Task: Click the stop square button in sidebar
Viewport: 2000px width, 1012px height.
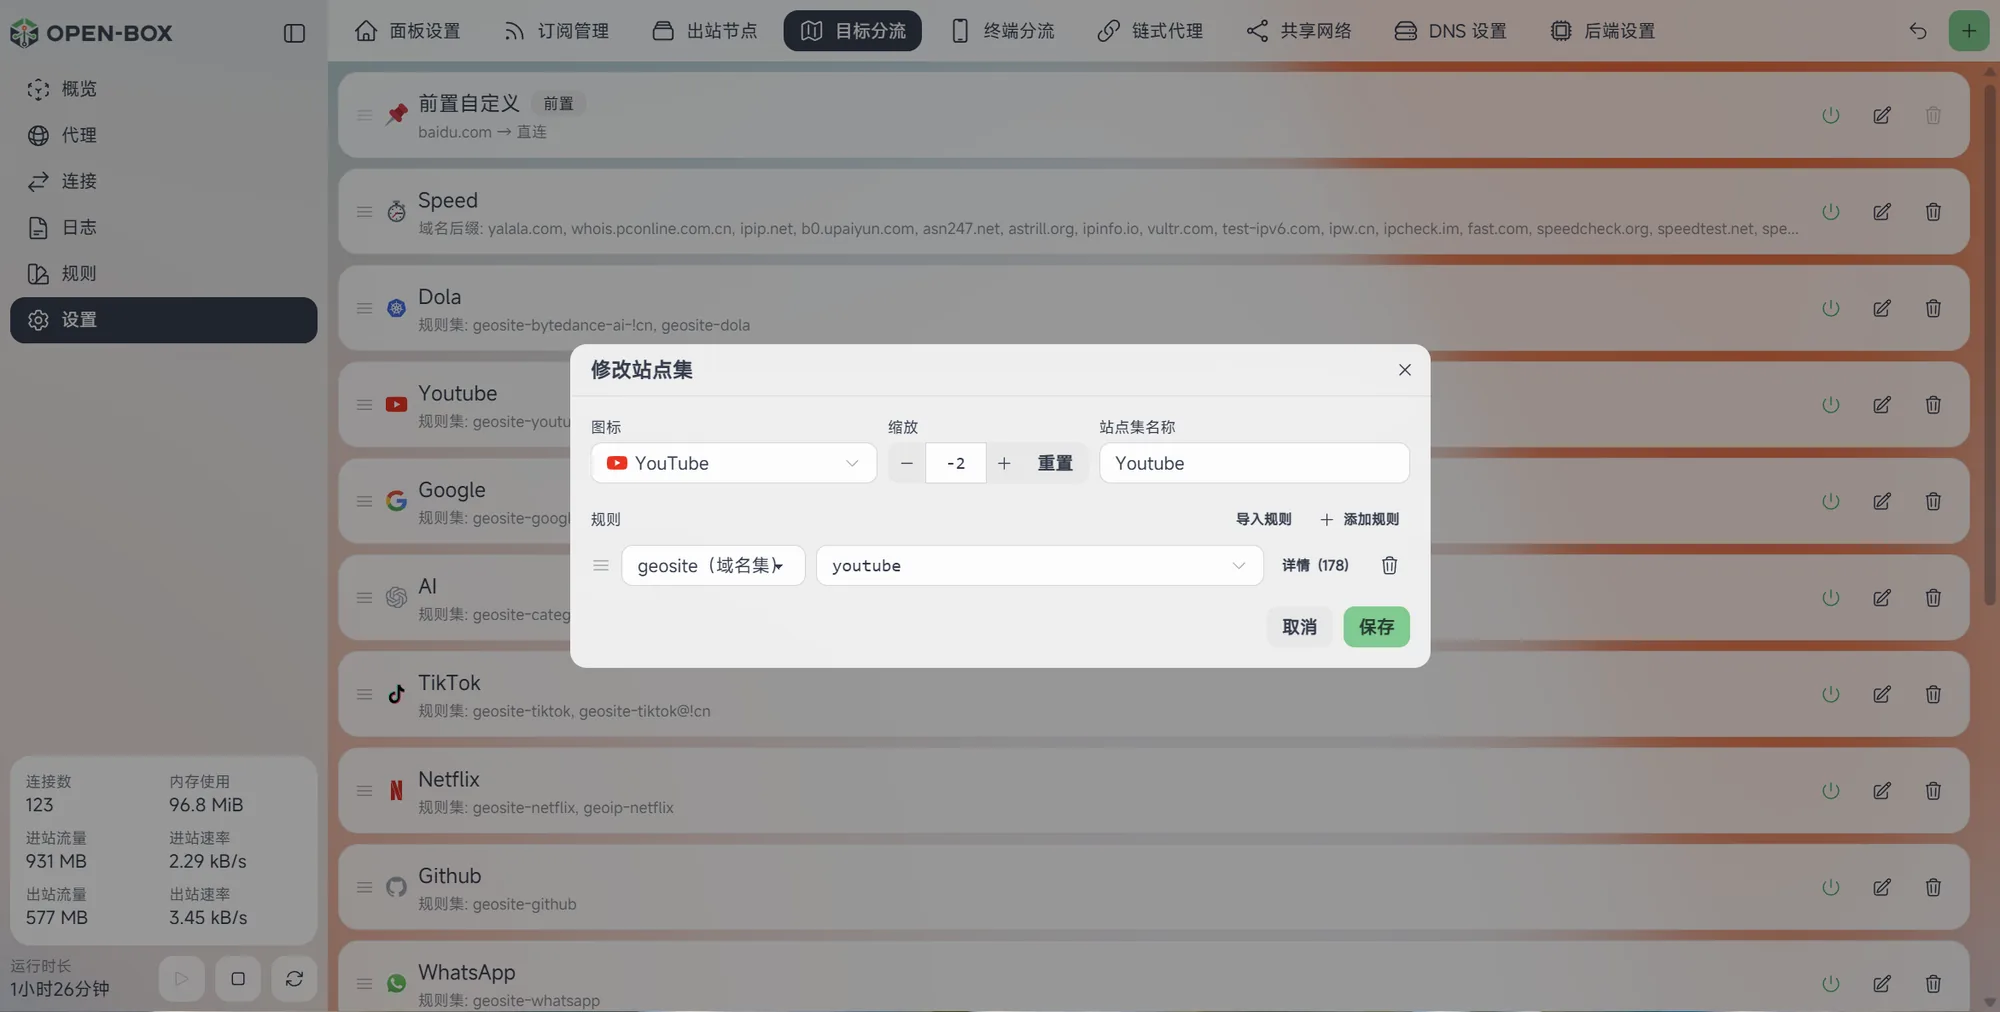Action: pyautogui.click(x=238, y=979)
